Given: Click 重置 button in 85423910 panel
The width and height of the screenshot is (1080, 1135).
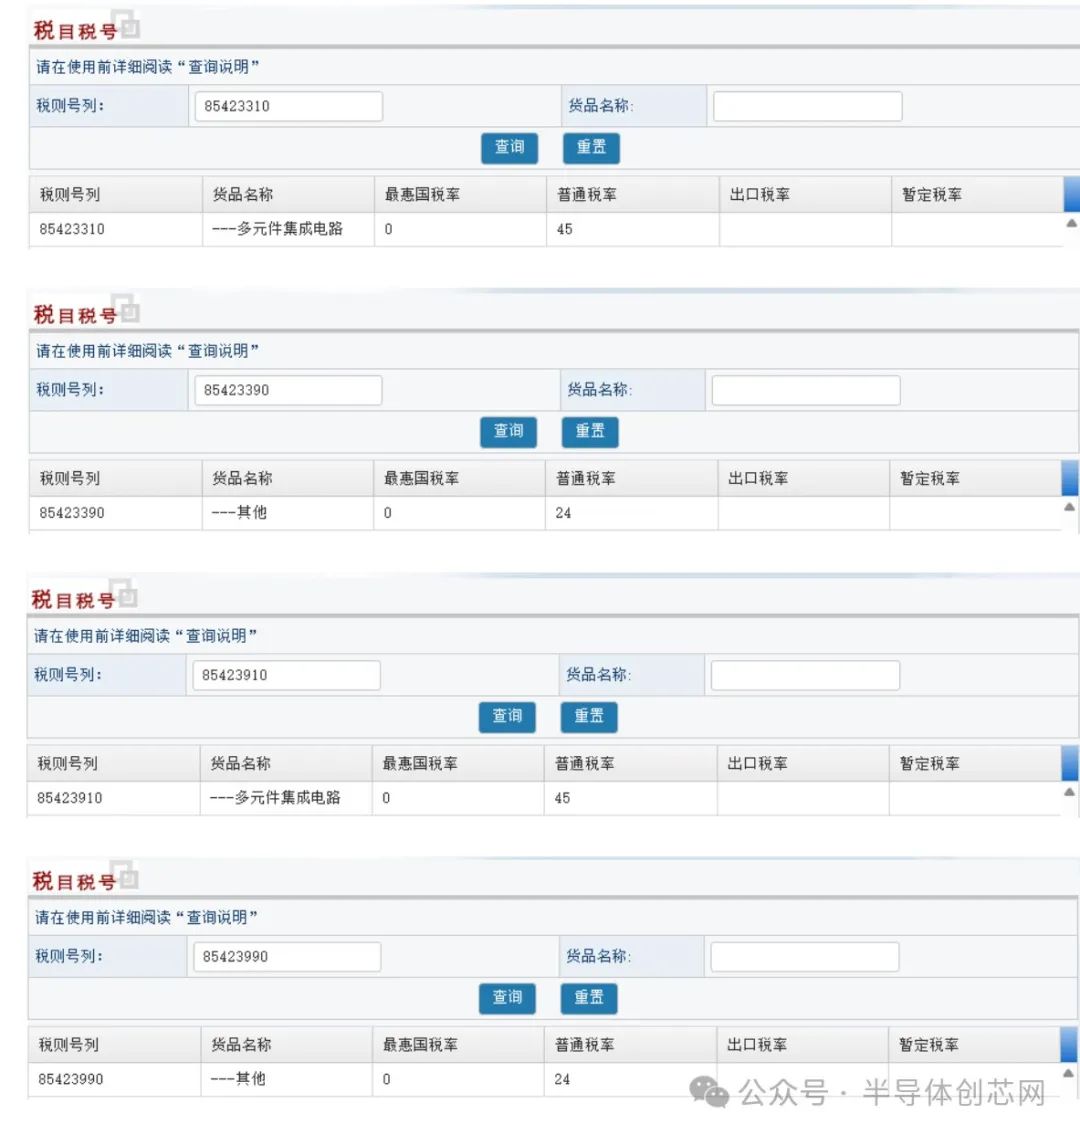Looking at the screenshot, I should click(588, 717).
